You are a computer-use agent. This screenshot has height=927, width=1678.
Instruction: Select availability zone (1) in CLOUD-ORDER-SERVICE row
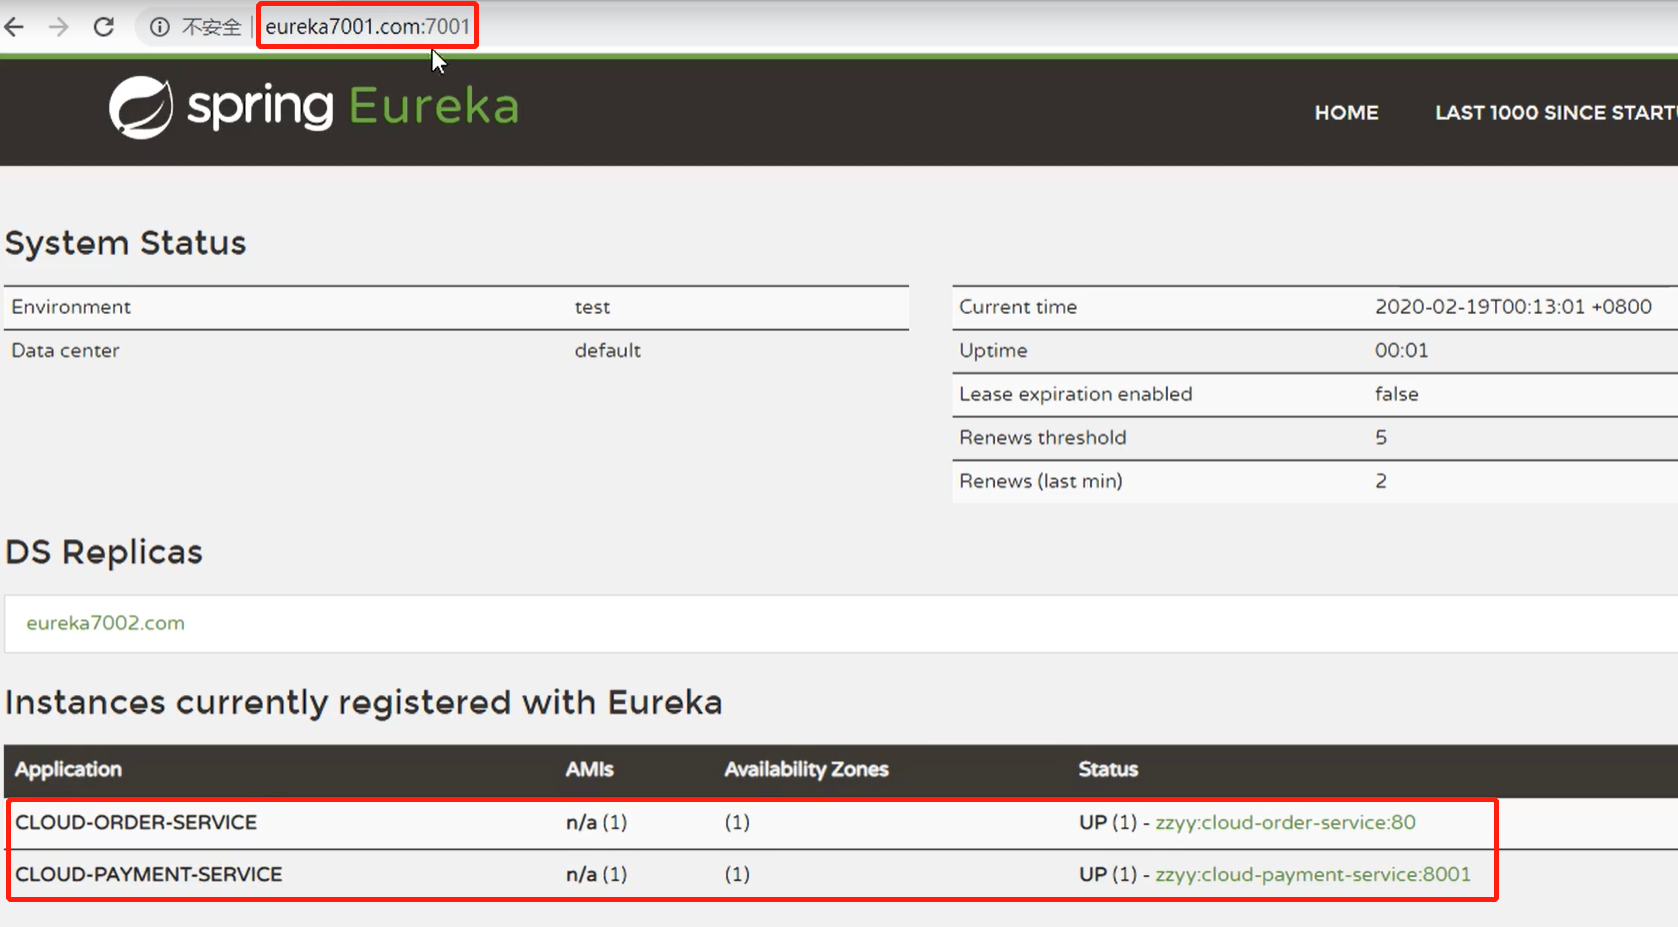point(737,822)
